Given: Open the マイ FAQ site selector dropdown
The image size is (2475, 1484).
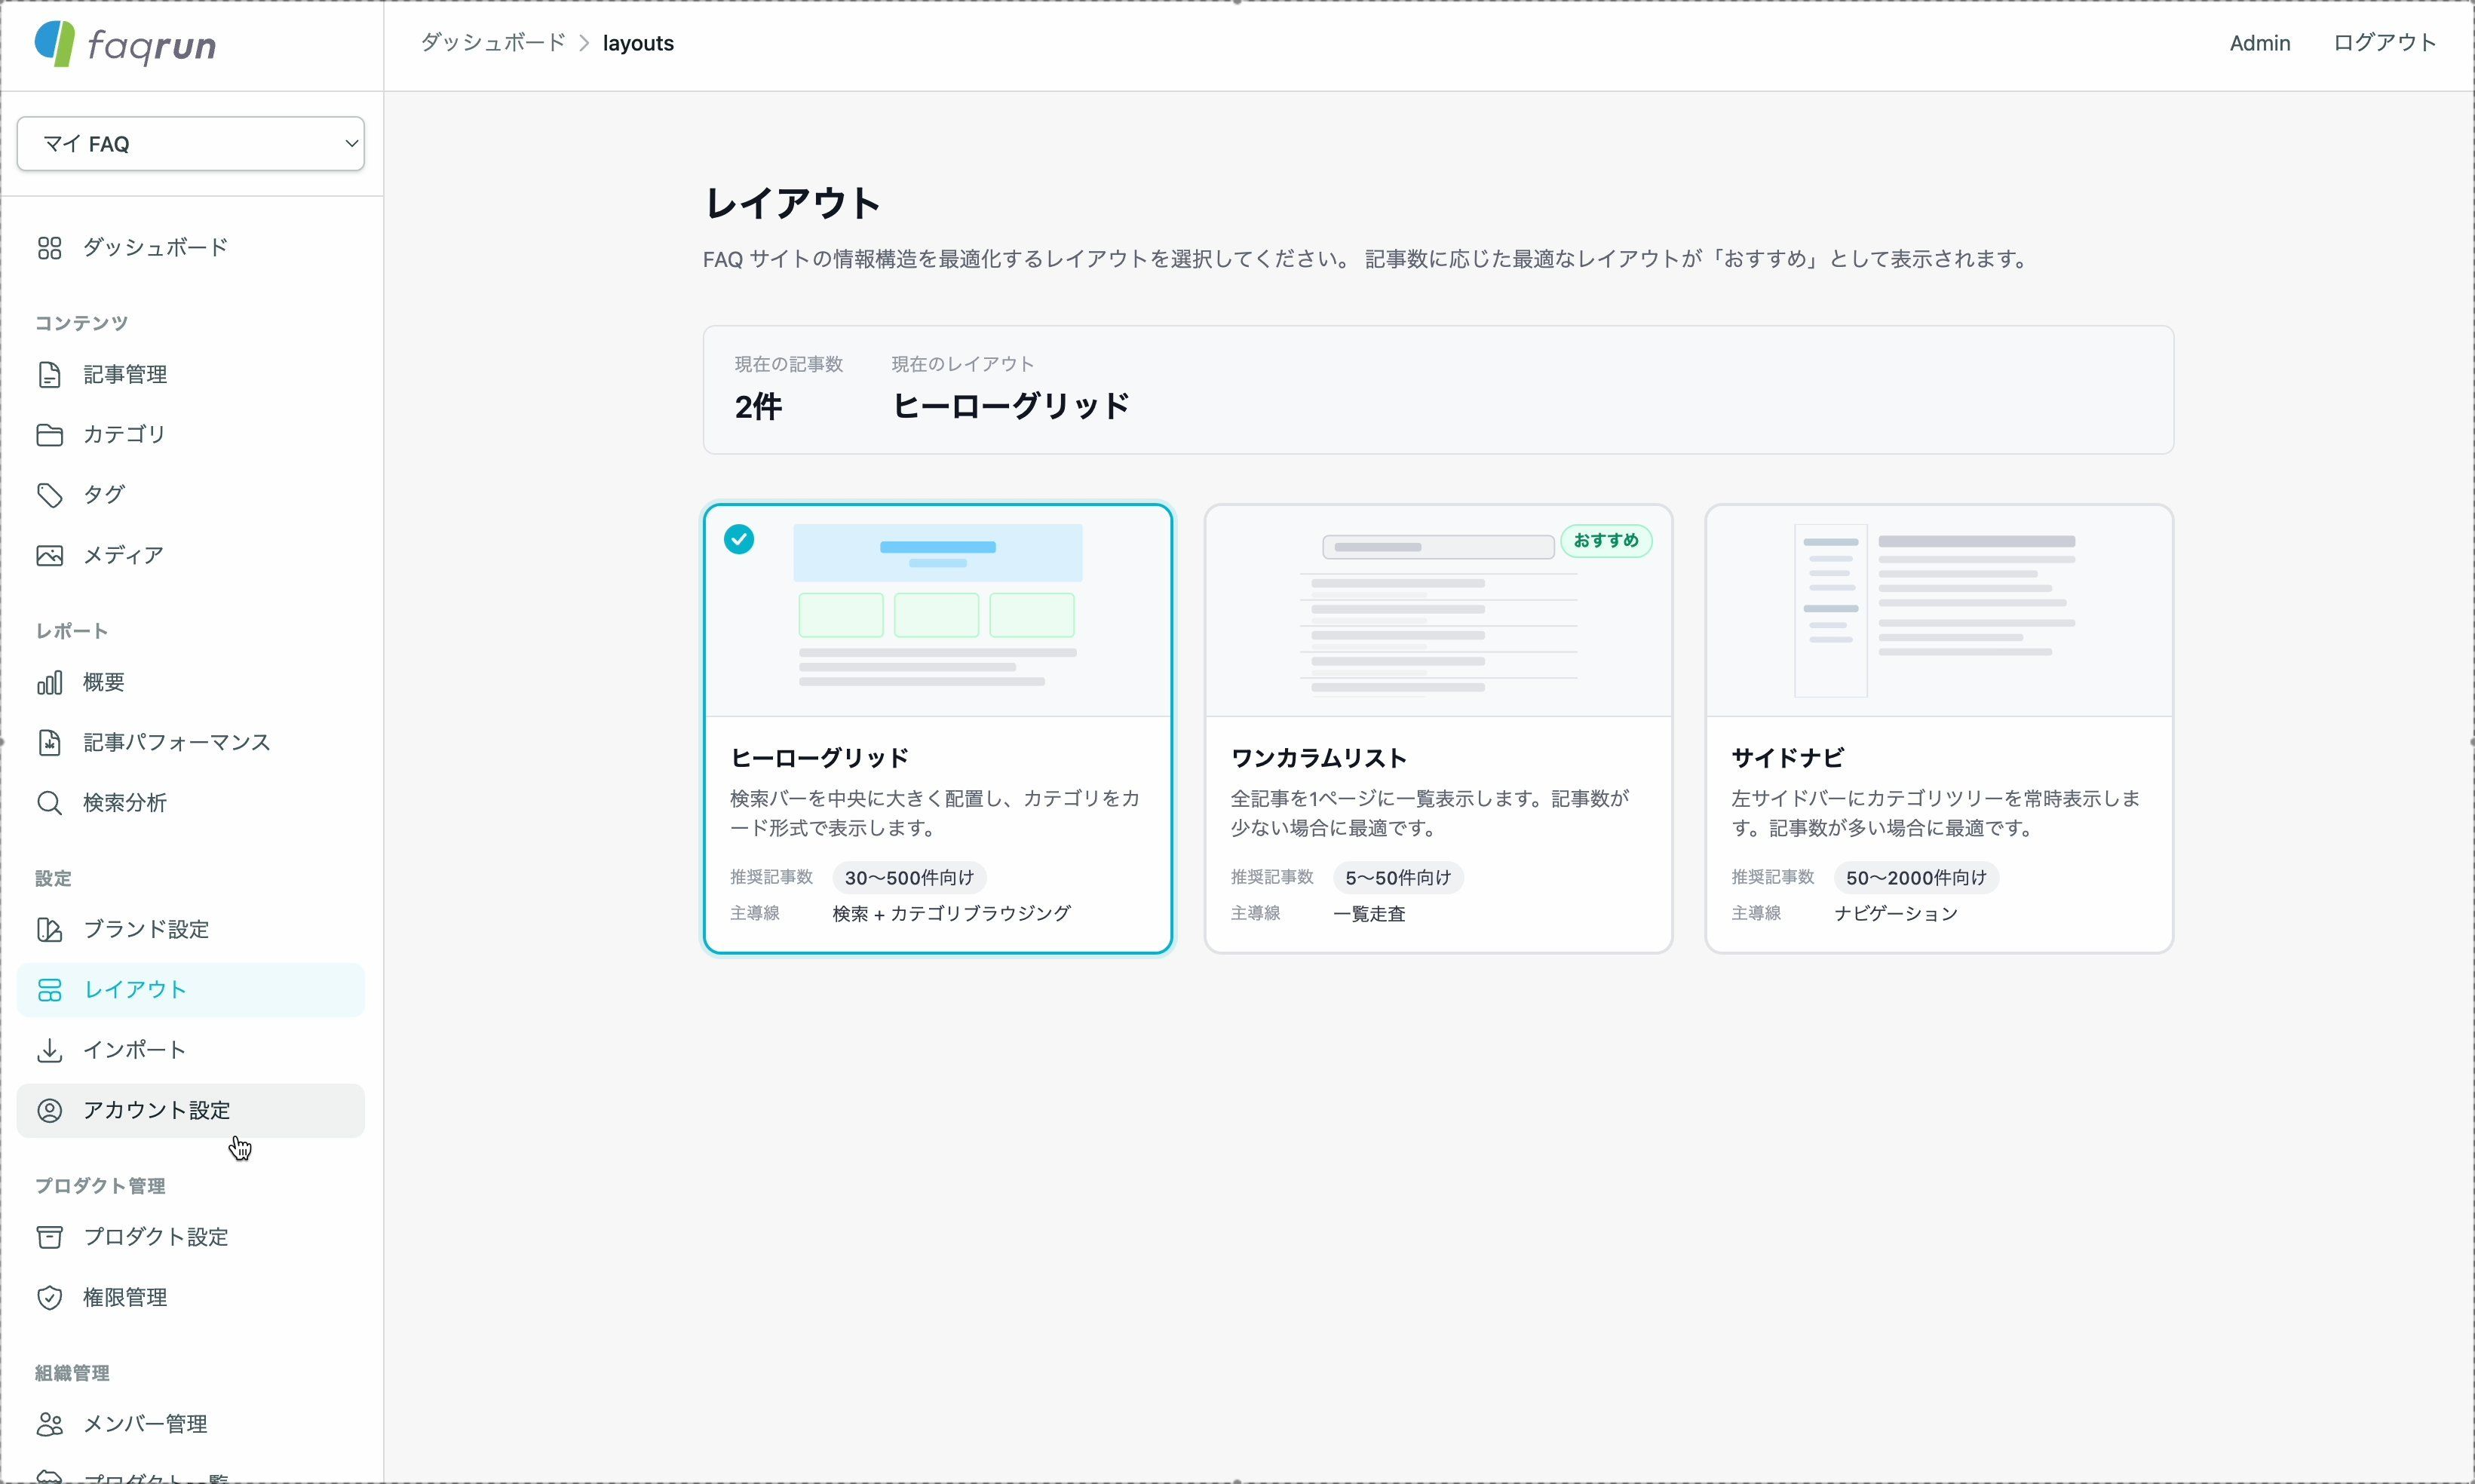Looking at the screenshot, I should click(x=191, y=144).
